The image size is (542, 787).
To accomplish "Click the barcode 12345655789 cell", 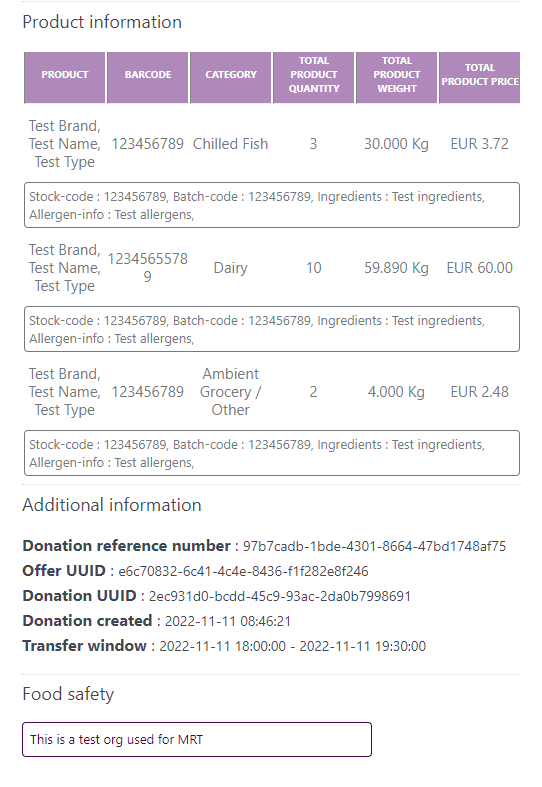I will [x=148, y=268].
